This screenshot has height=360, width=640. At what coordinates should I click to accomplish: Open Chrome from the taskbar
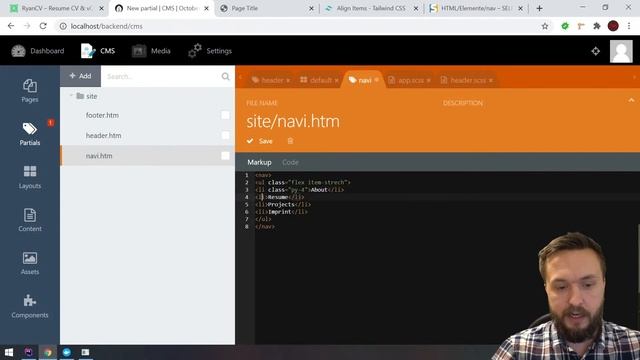[x=48, y=352]
